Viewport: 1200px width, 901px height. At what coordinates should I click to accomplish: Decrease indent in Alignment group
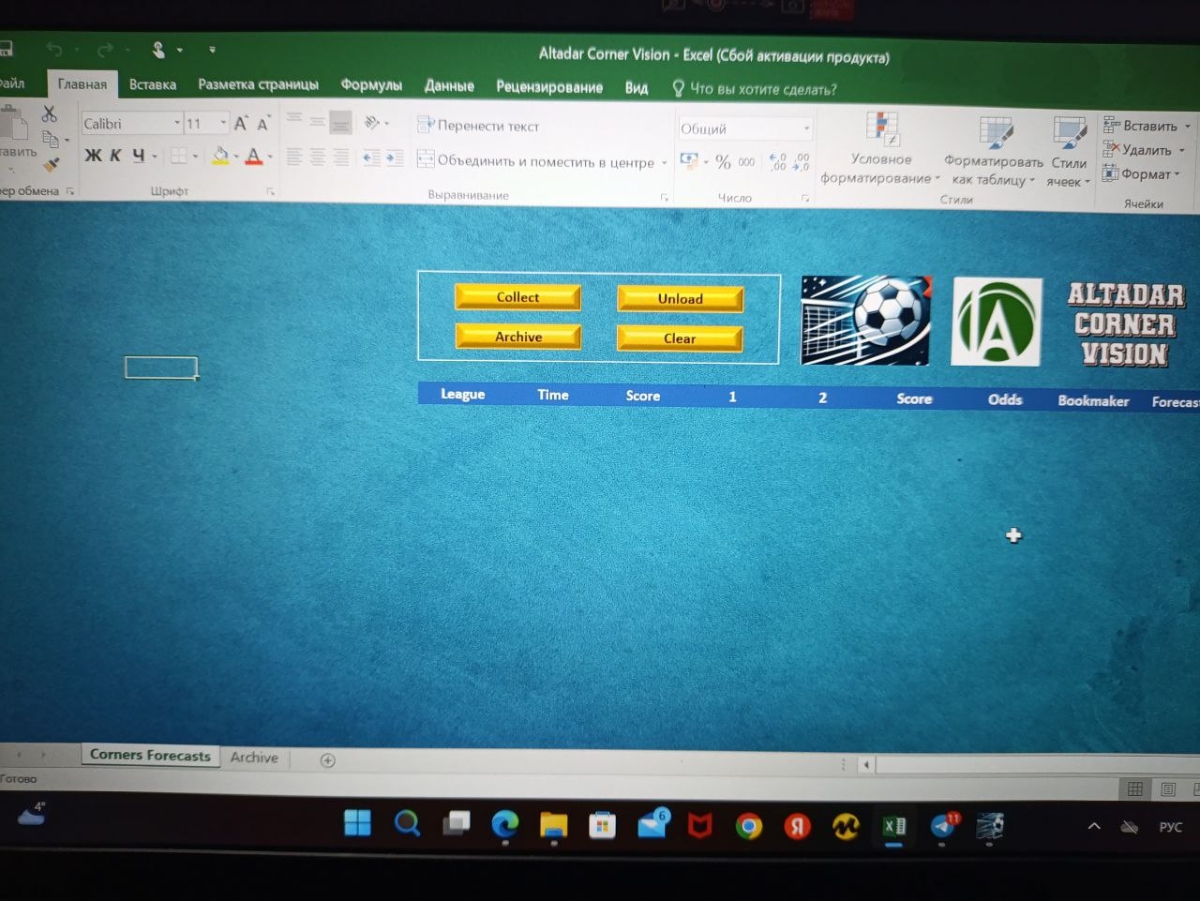pyautogui.click(x=371, y=158)
